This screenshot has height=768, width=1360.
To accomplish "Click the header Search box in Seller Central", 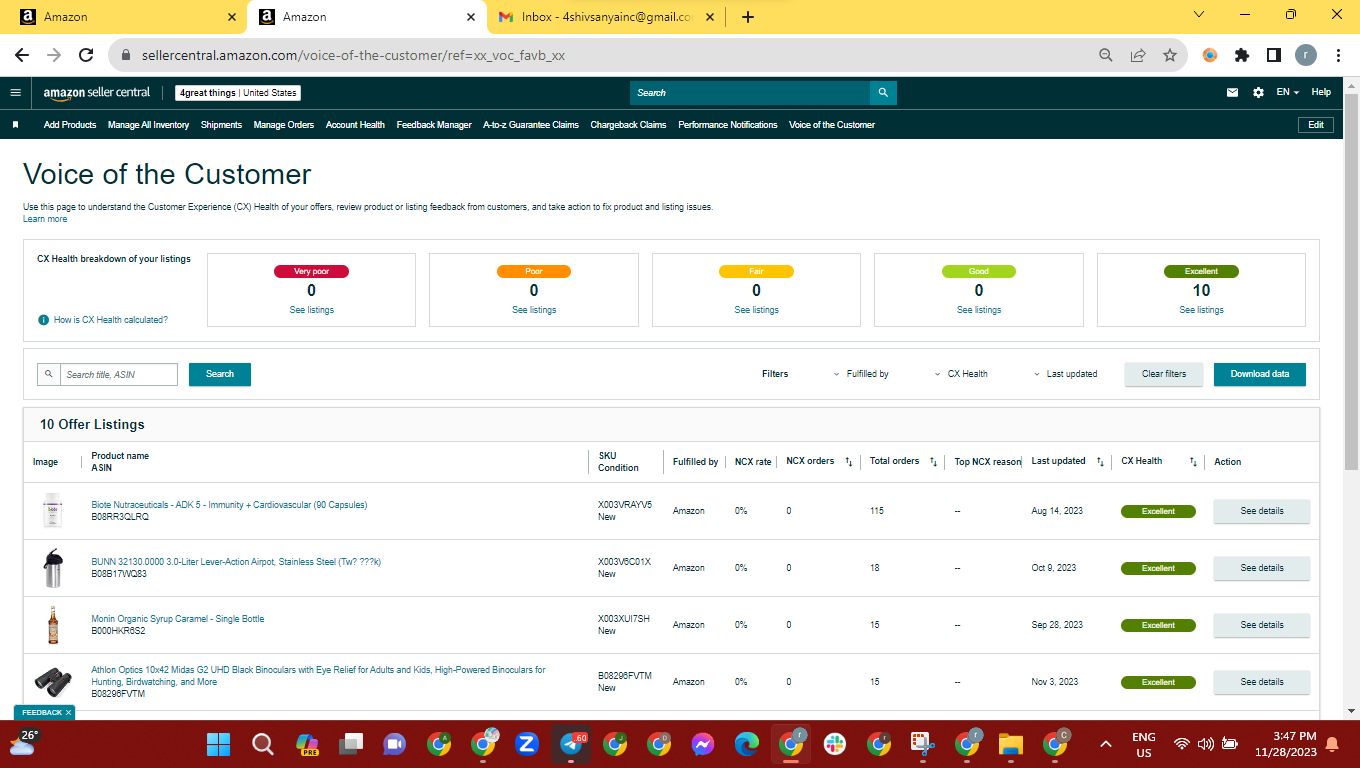I will (750, 93).
